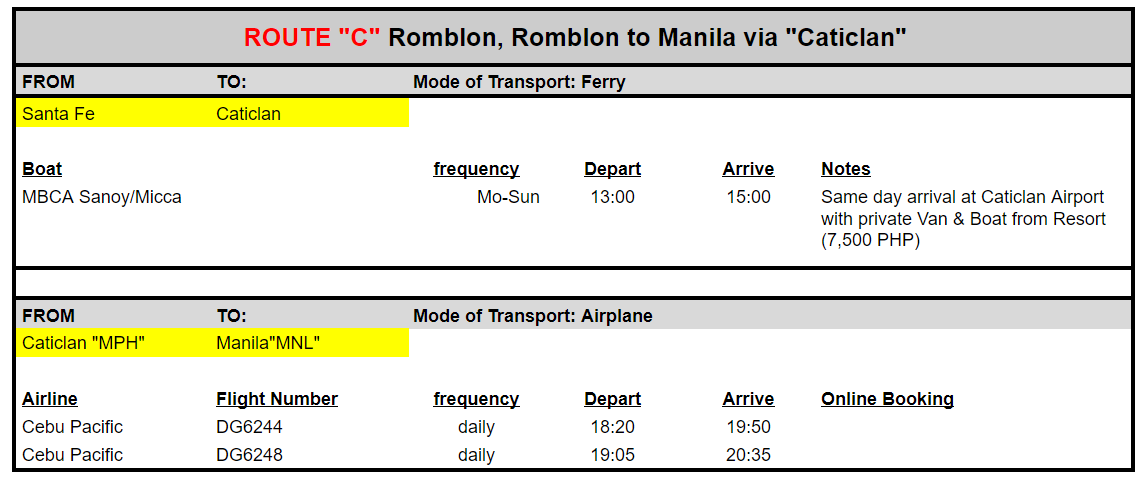Click the Flight Number column header
Viewport: 1147px width, 480px height.
[x=277, y=399]
